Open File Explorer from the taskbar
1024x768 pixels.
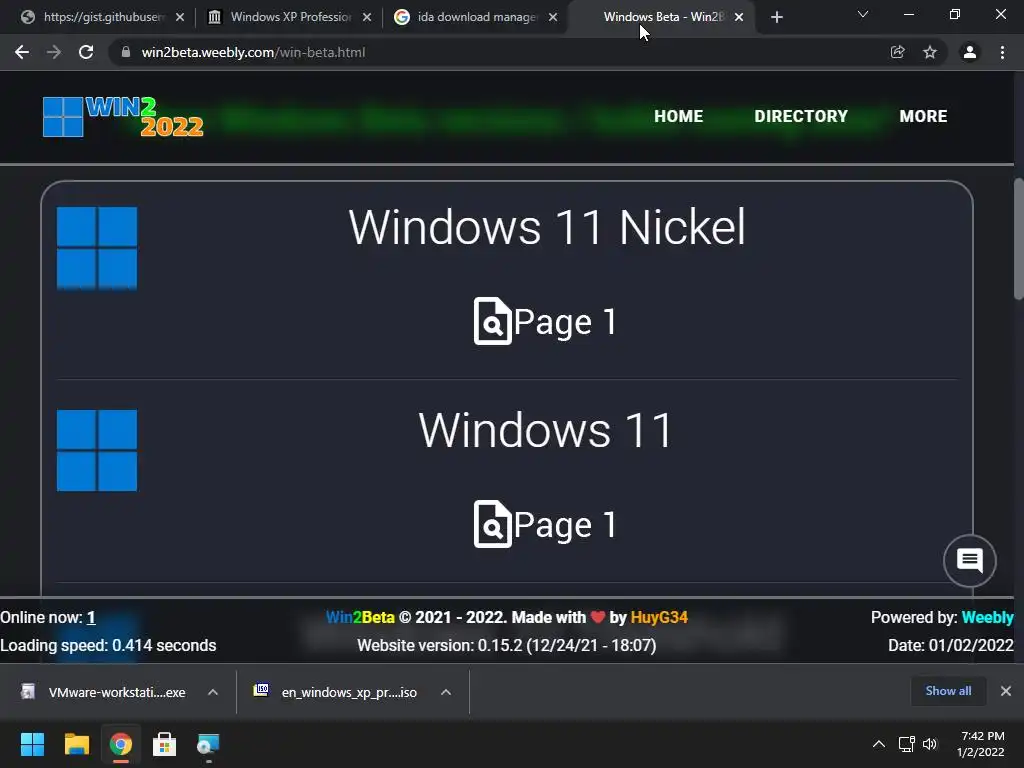pyautogui.click(x=76, y=744)
